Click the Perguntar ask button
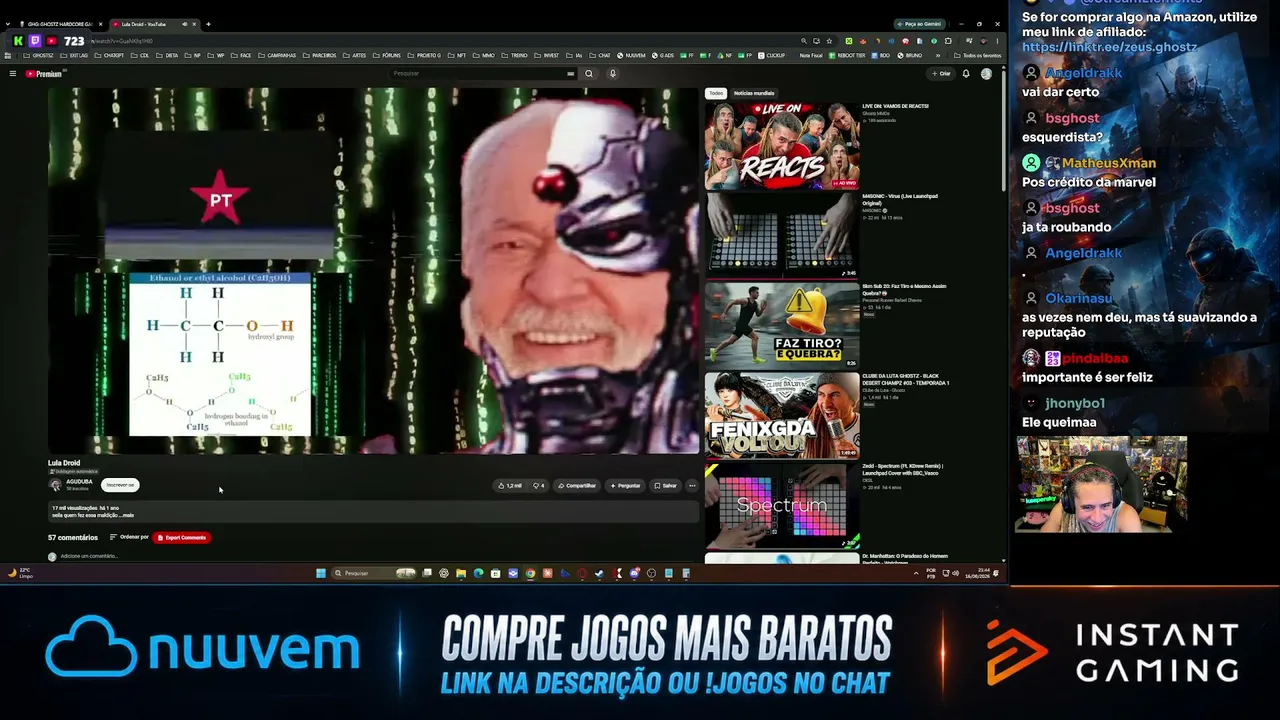This screenshot has width=1280, height=720. 625,485
